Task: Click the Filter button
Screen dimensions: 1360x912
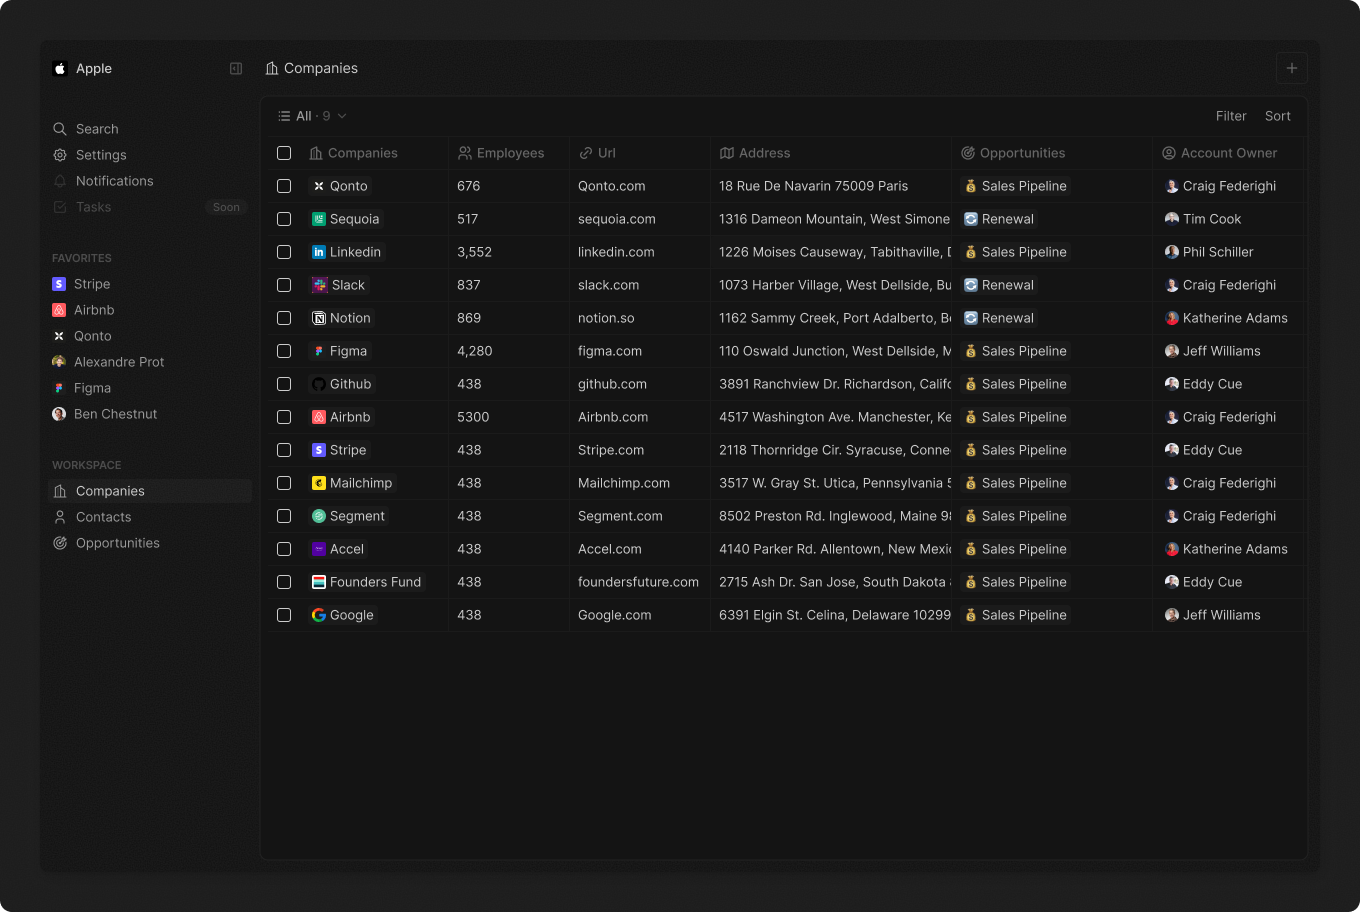Action: click(x=1230, y=116)
